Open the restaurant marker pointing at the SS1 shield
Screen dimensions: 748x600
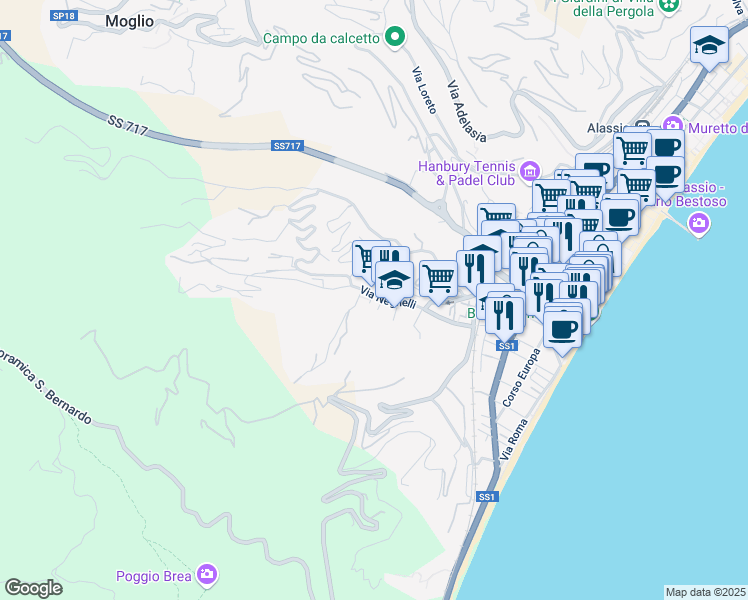point(504,319)
